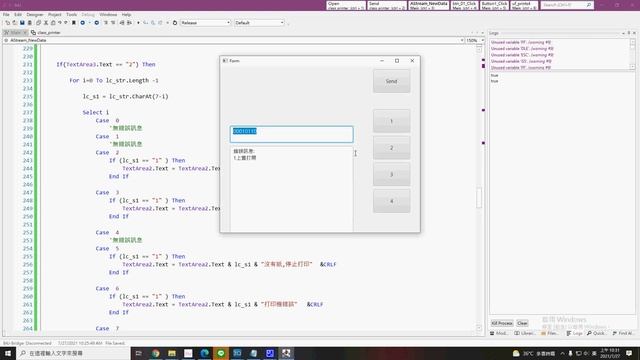Jump to AStream_NewData shortcut in the title bar

[429, 5]
